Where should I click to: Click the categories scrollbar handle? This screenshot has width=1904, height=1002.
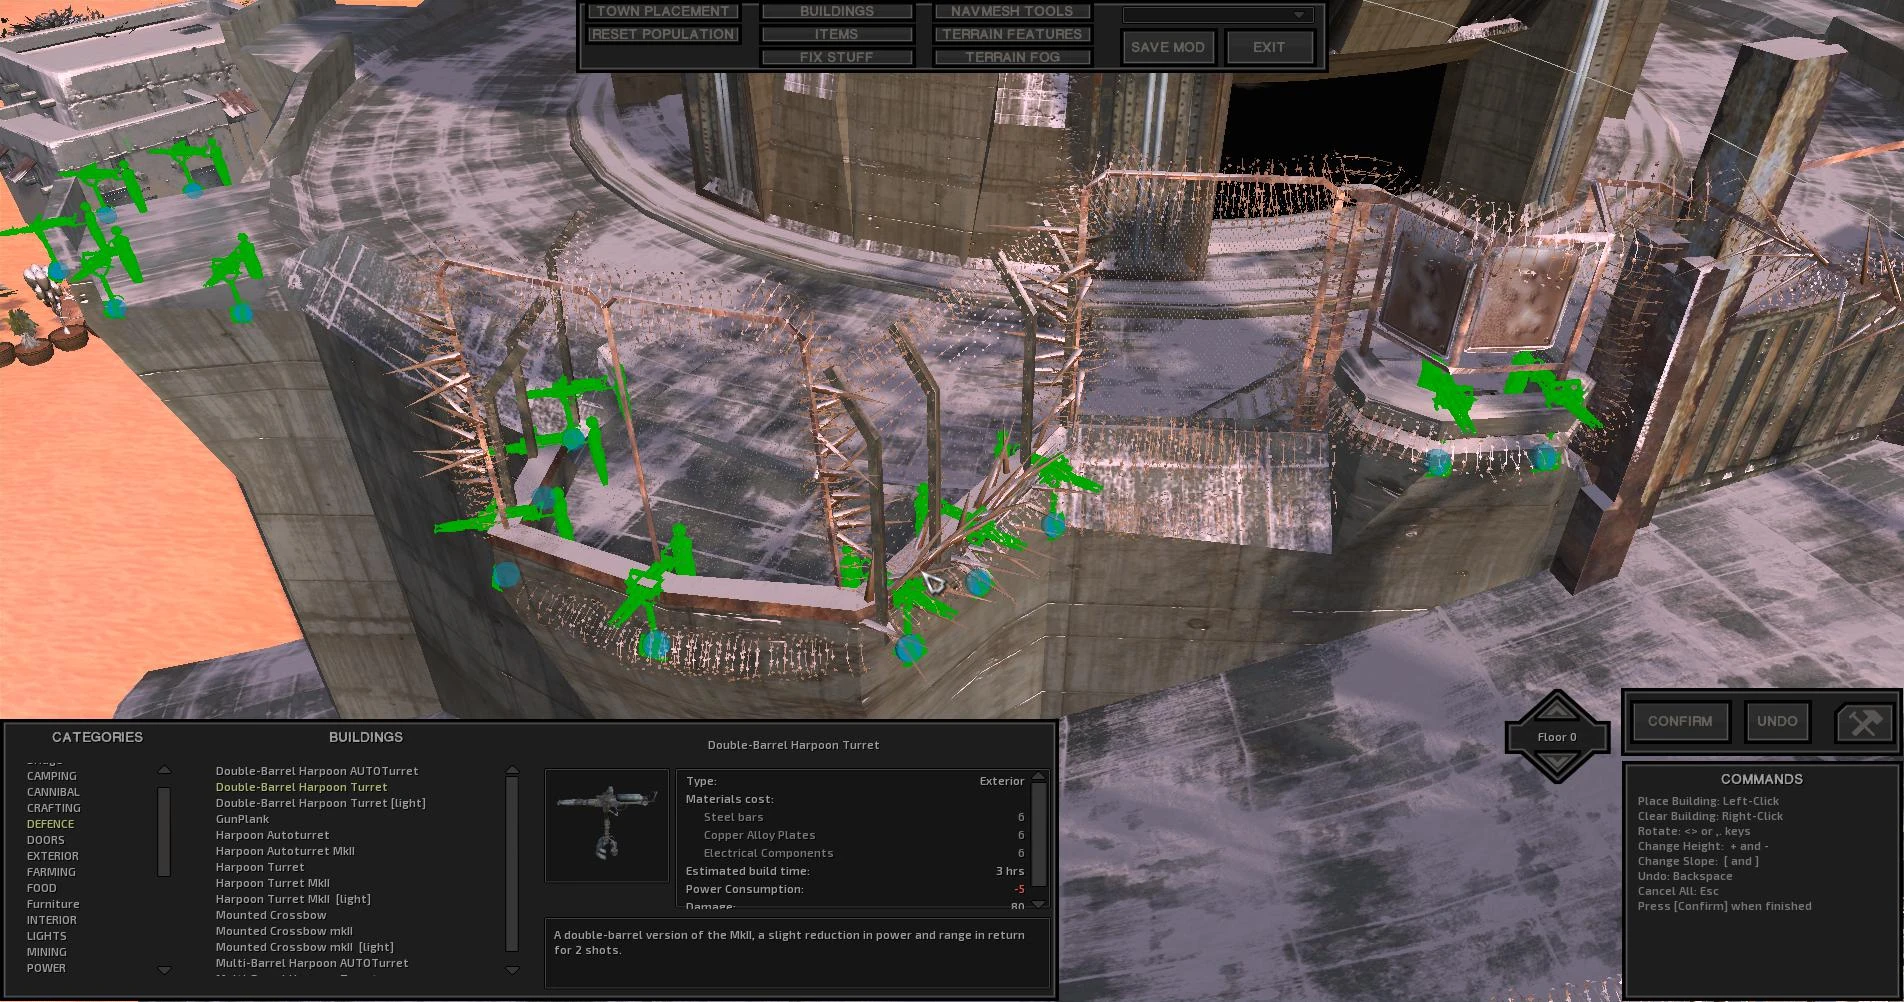(x=164, y=831)
